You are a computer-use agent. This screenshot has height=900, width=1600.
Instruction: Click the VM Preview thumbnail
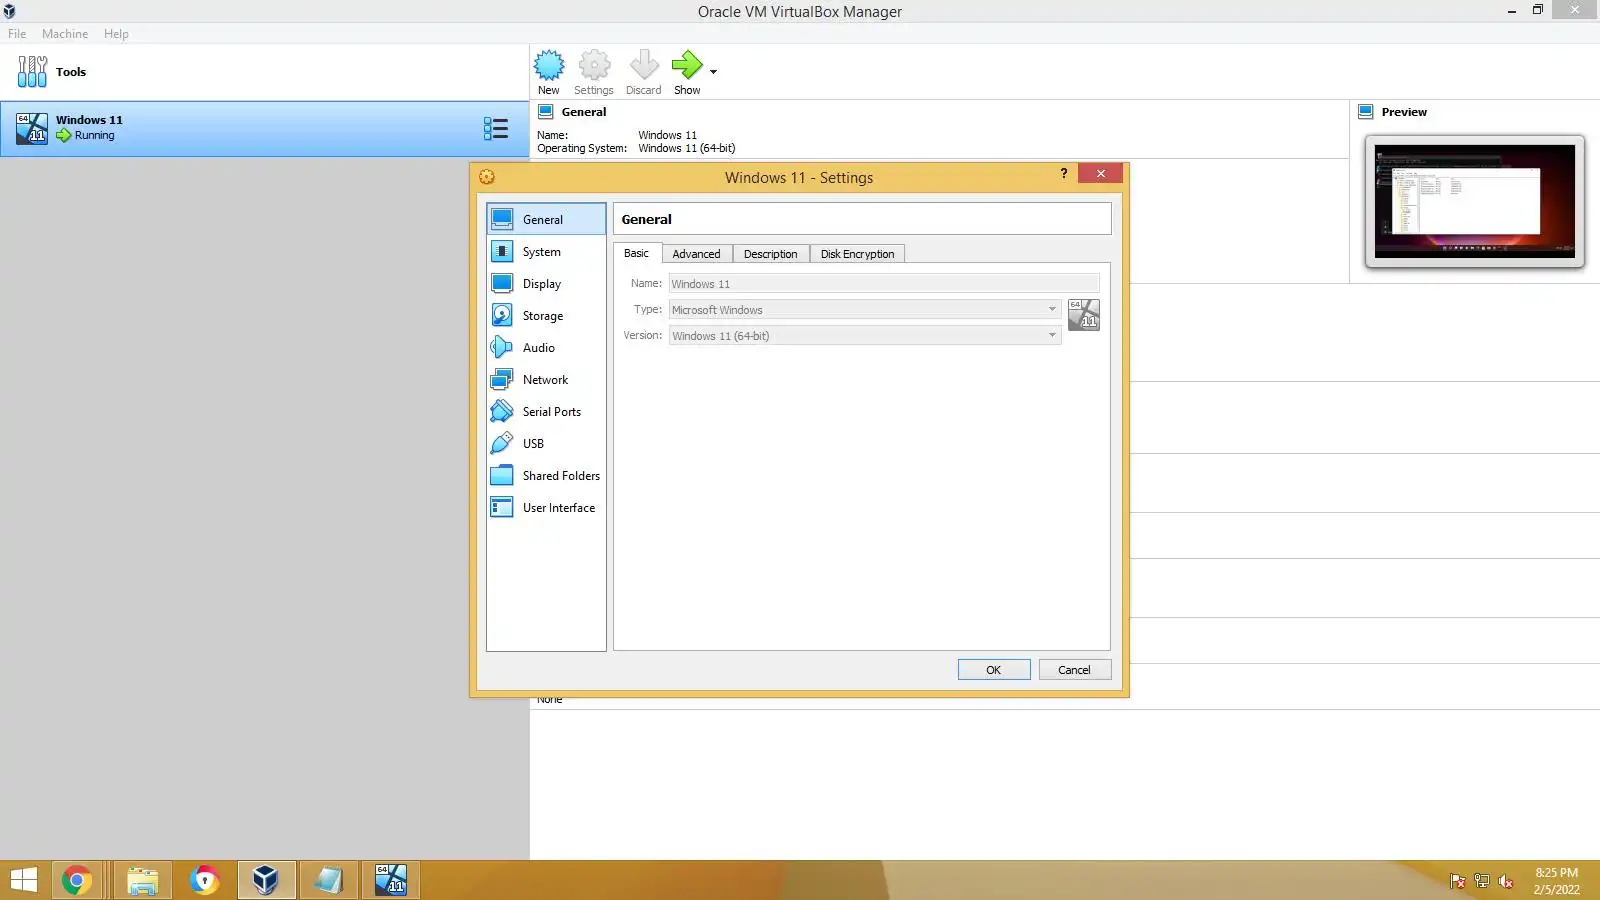(1475, 202)
